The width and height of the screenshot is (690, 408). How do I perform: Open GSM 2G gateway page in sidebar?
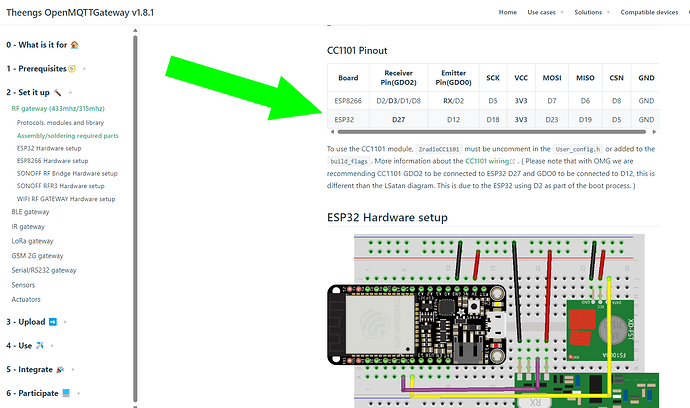[37, 256]
